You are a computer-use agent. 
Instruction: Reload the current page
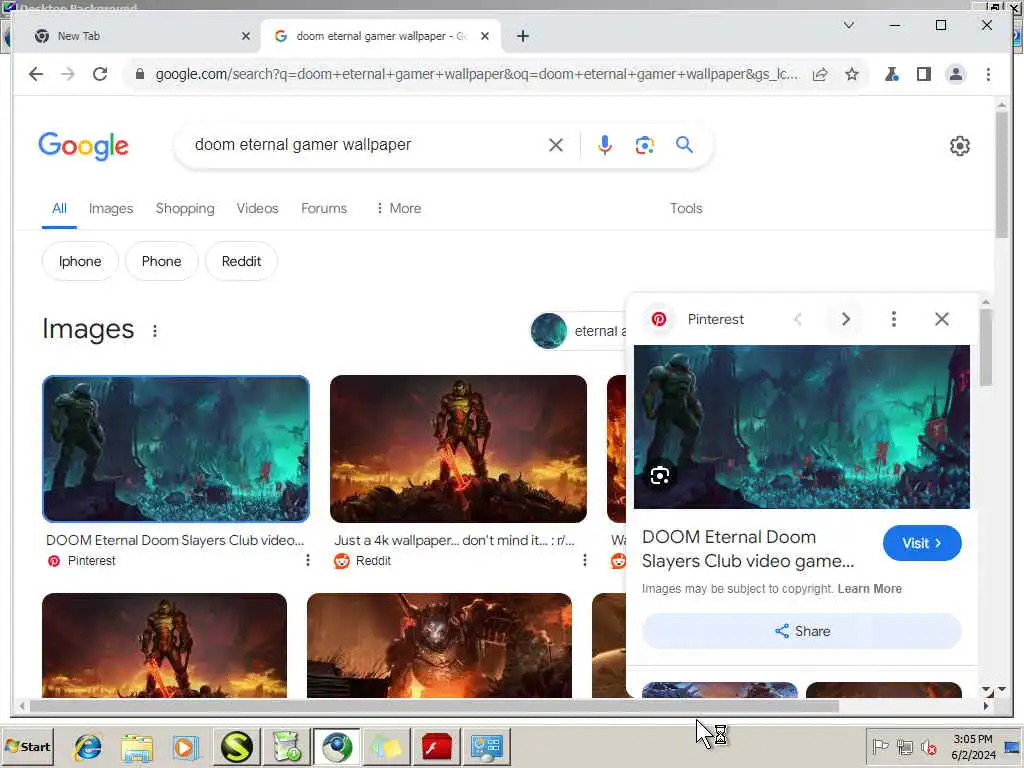100,74
